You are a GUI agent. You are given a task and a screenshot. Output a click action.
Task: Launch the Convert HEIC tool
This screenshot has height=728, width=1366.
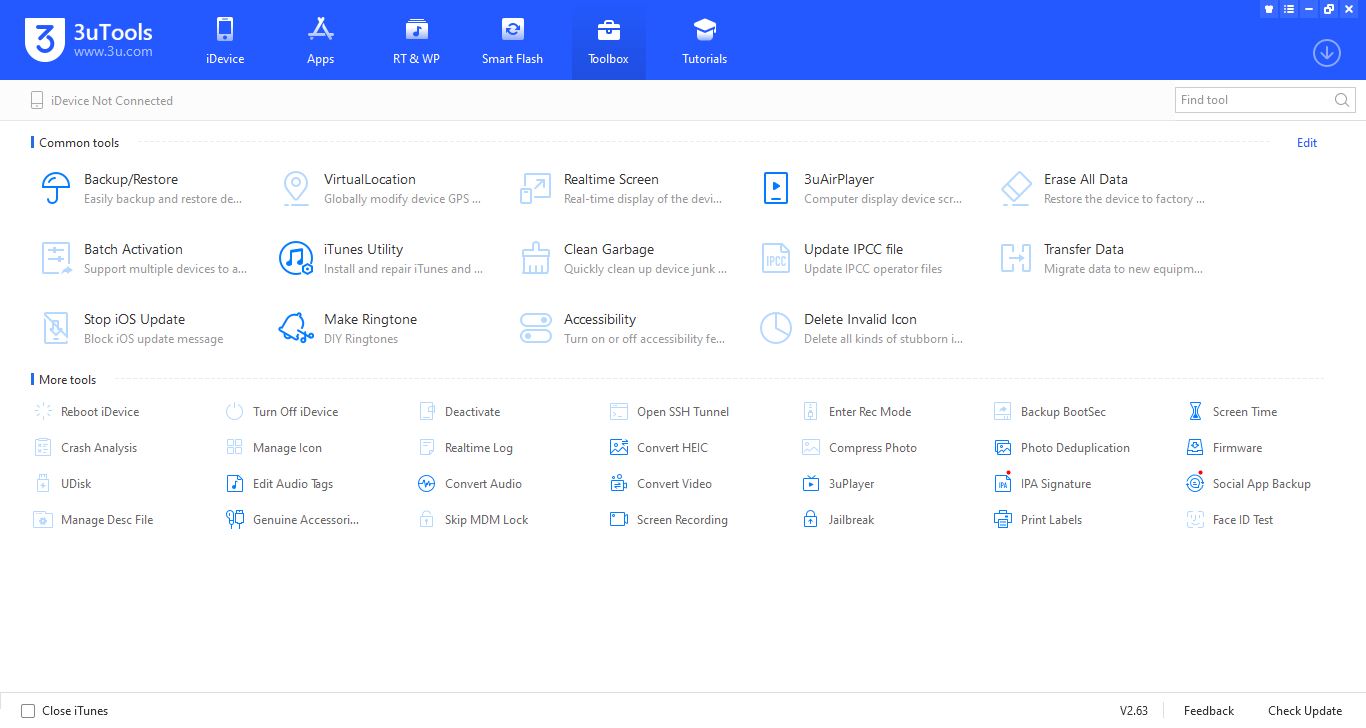pyautogui.click(x=659, y=448)
